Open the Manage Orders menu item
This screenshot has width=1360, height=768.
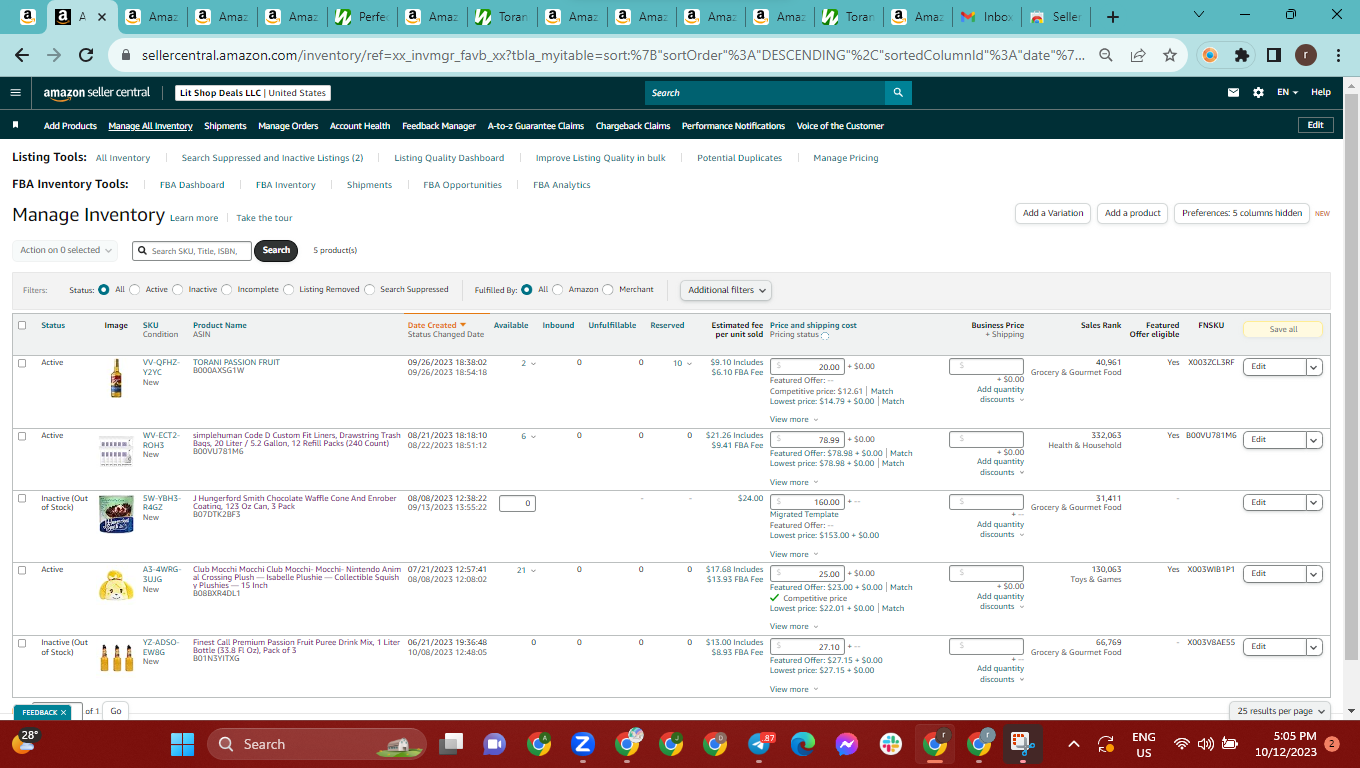(288, 126)
